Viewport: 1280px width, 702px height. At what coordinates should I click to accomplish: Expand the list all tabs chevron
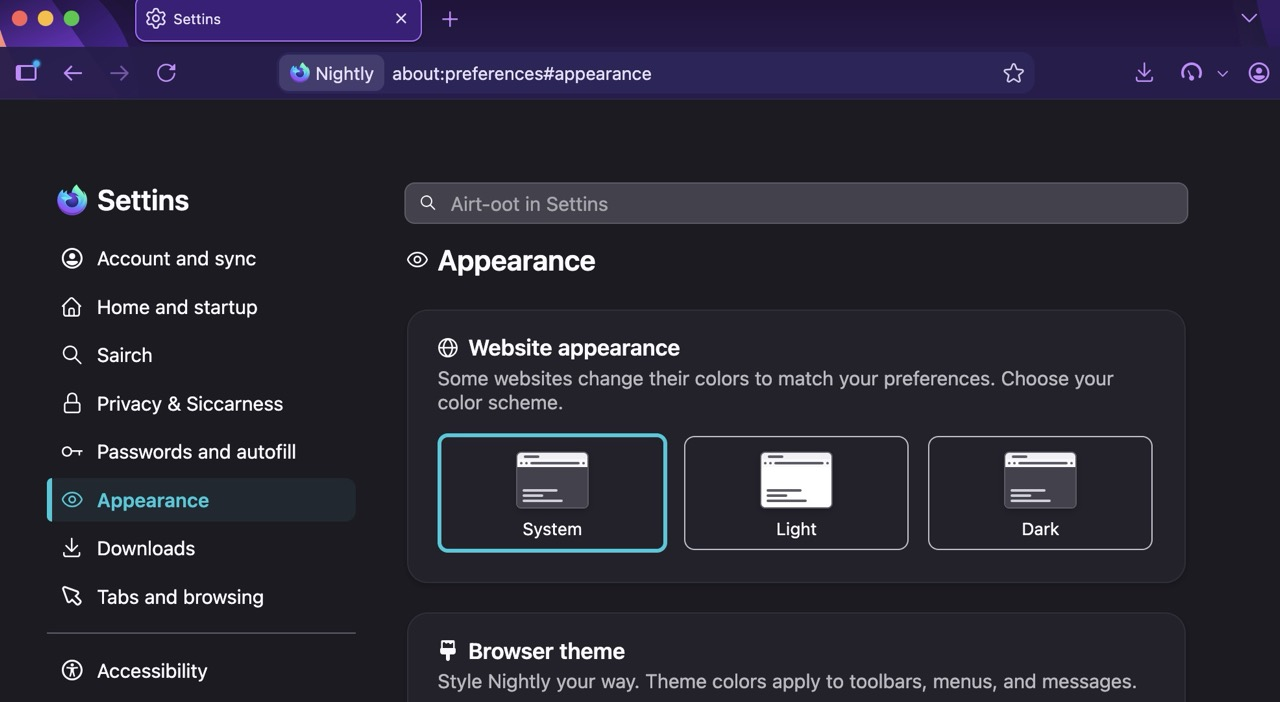point(1249,18)
